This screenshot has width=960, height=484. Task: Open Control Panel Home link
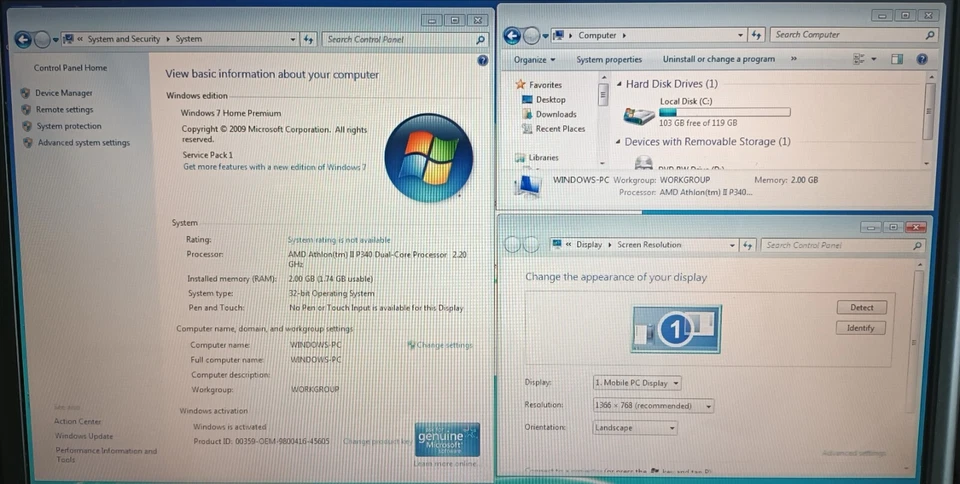(70, 68)
